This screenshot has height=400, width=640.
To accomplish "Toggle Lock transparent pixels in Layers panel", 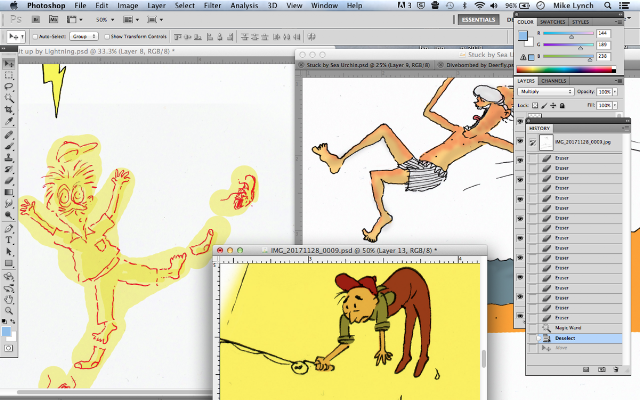I will 535,105.
